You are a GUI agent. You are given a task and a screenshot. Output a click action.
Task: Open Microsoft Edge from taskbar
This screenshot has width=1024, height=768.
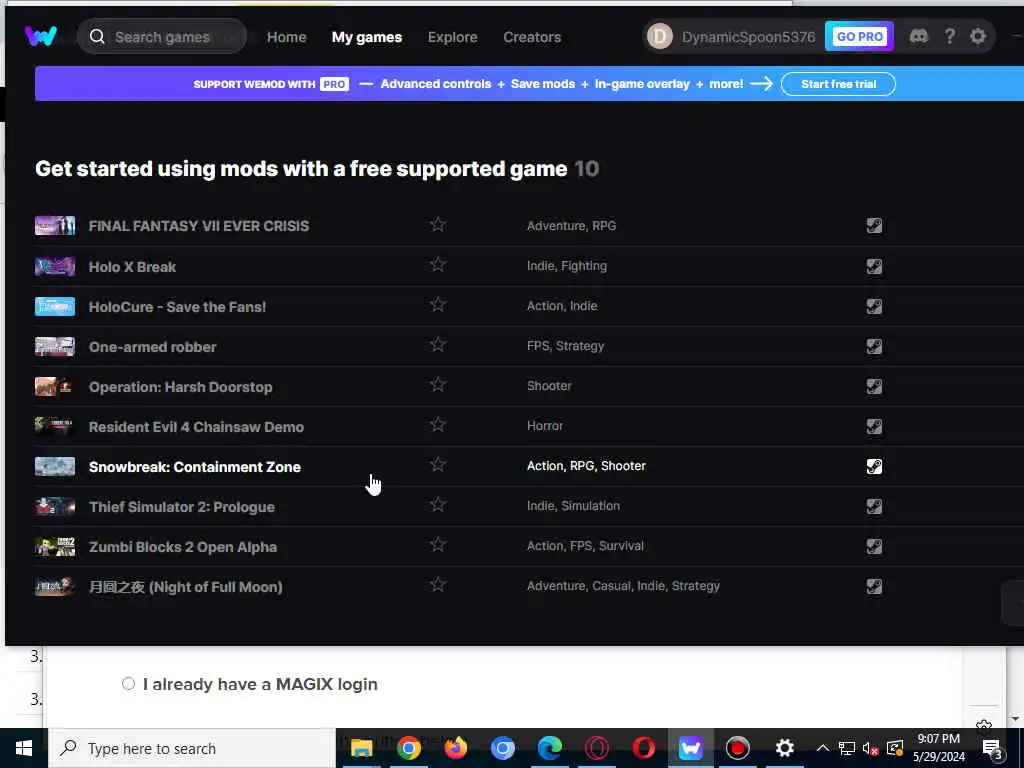549,748
